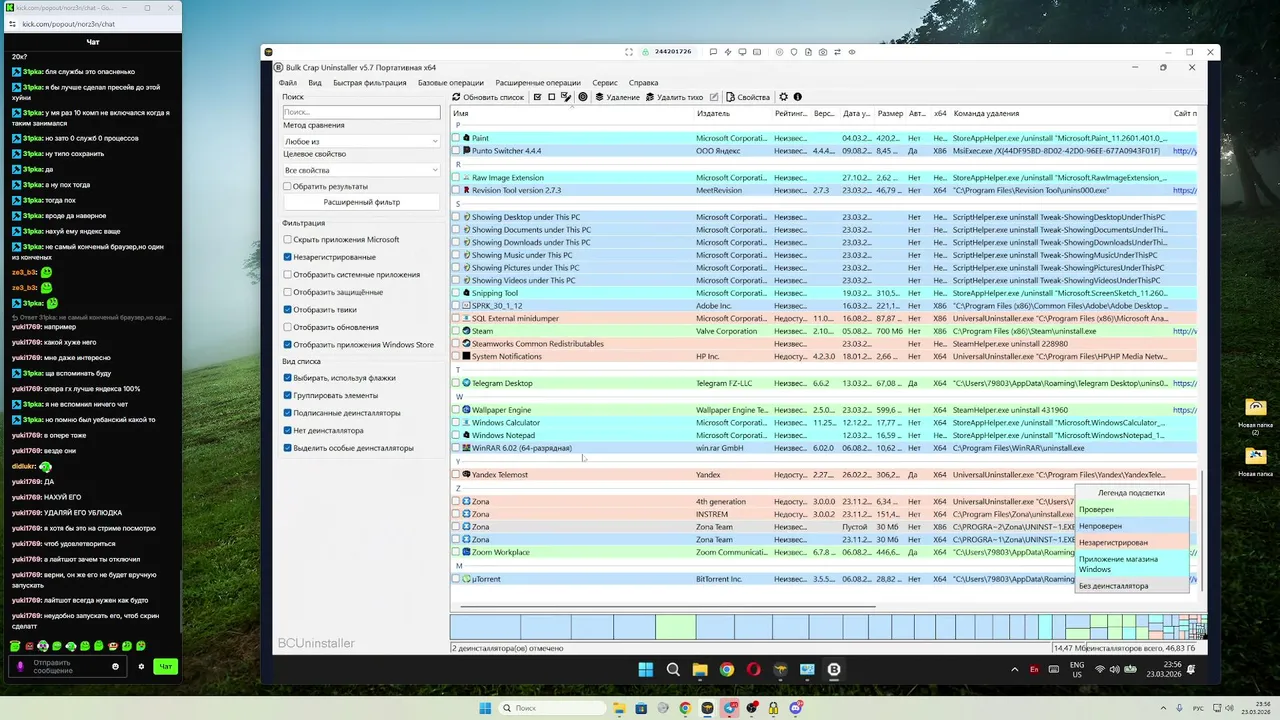This screenshot has width=1280, height=720.
Task: Click the select-all checked box toolbar icon
Action: 538,97
